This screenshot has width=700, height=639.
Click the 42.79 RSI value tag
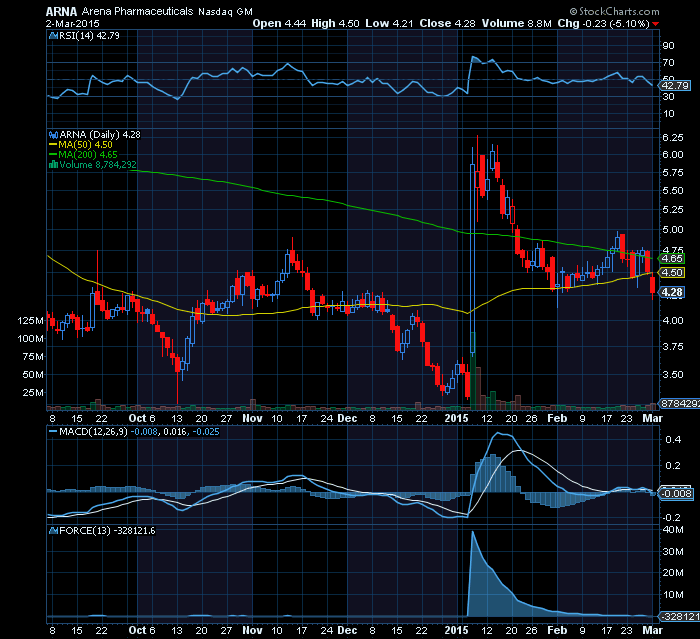(675, 85)
